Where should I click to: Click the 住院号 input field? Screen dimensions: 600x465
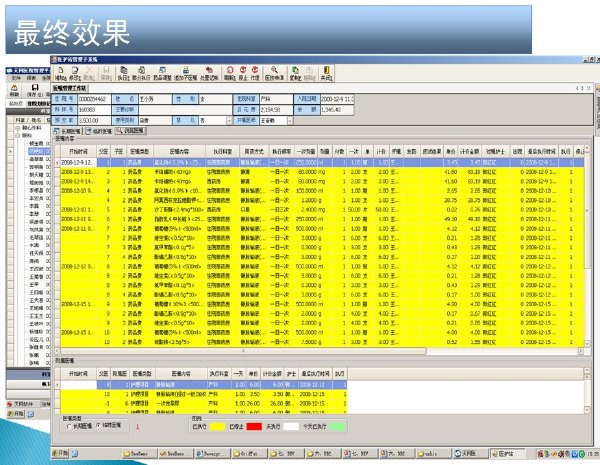[x=95, y=99]
